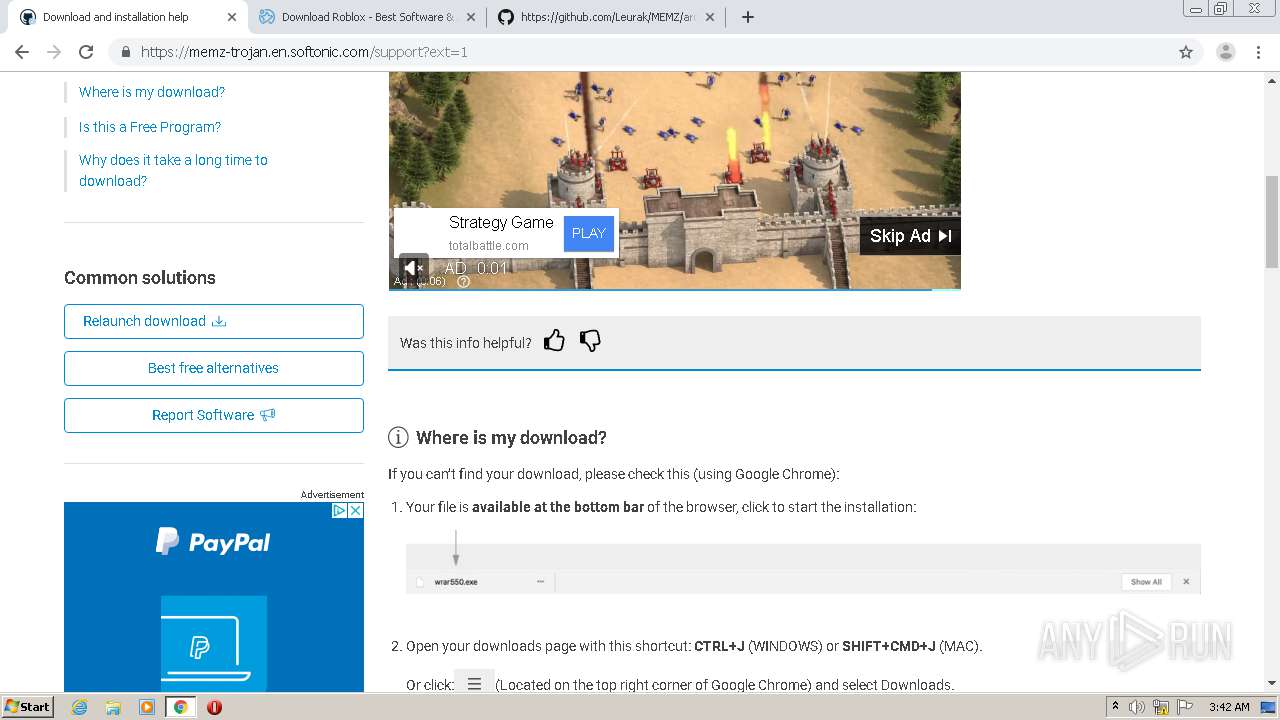This screenshot has height=720, width=1280.
Task: View site security lock info
Action: tap(125, 52)
